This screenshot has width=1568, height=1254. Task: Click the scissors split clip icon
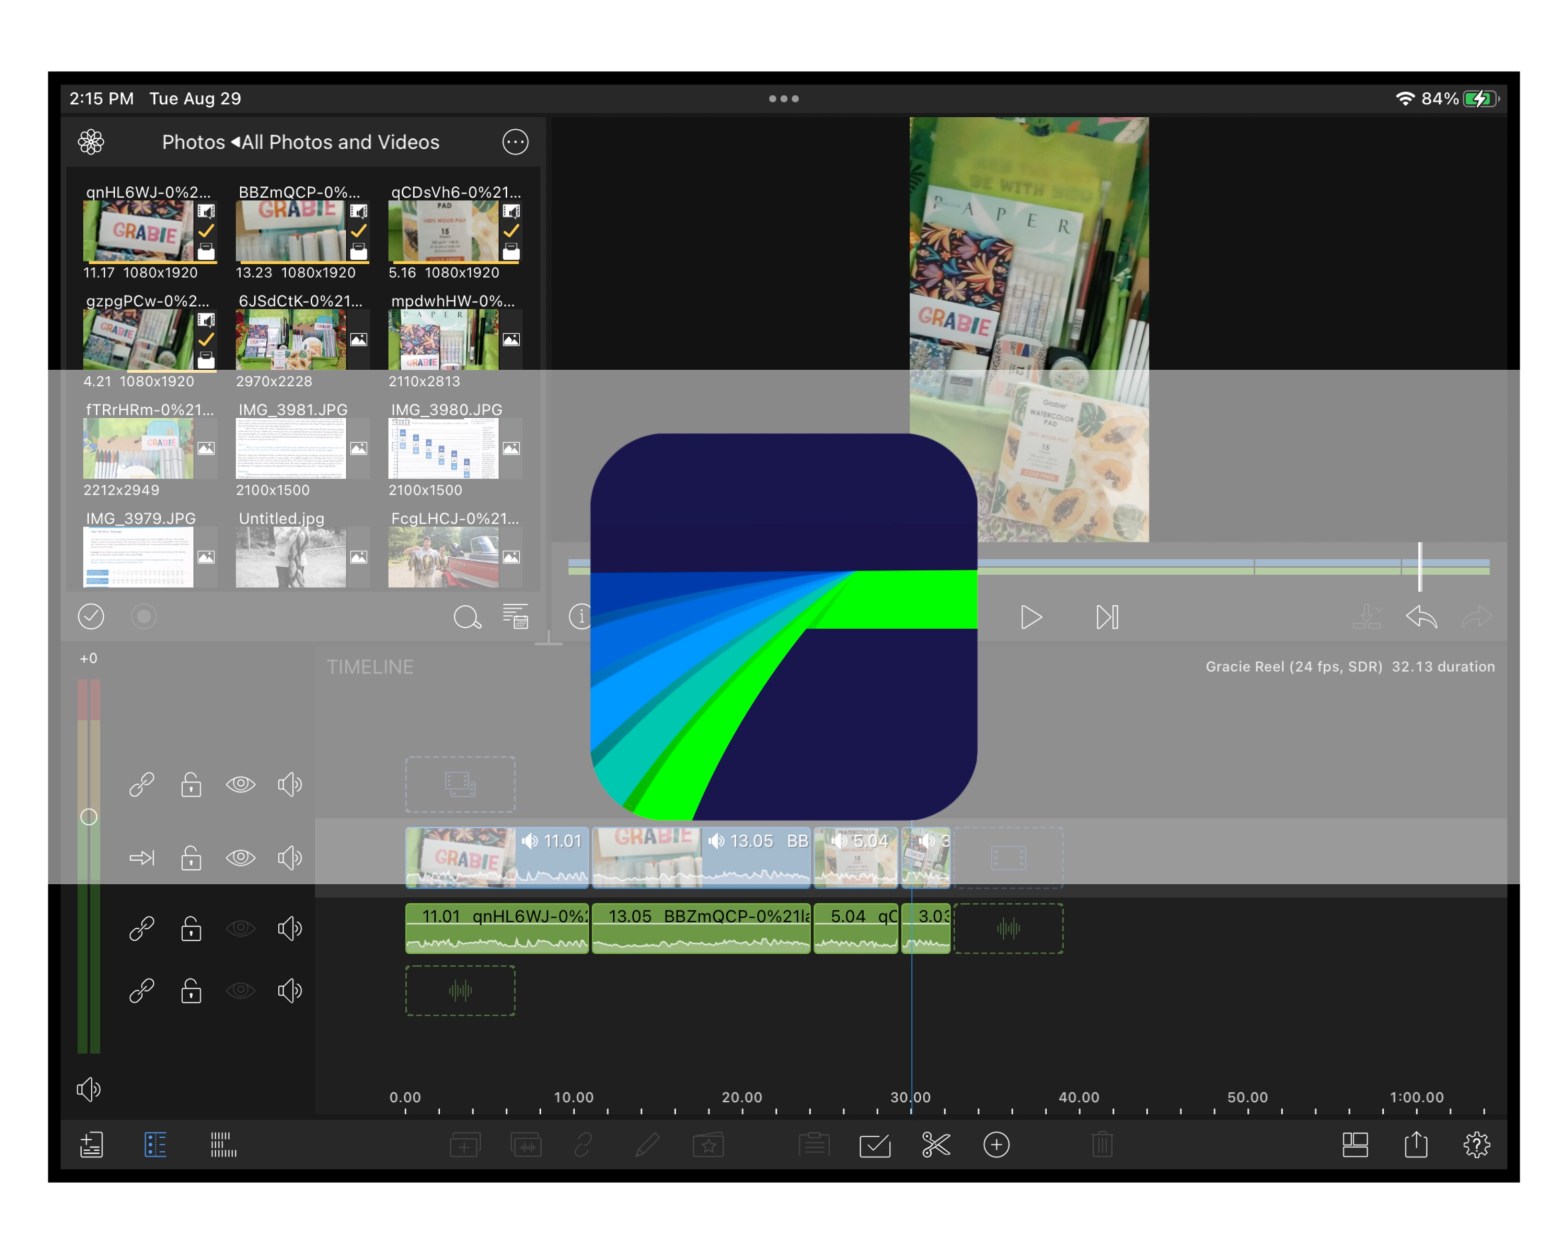[935, 1145]
